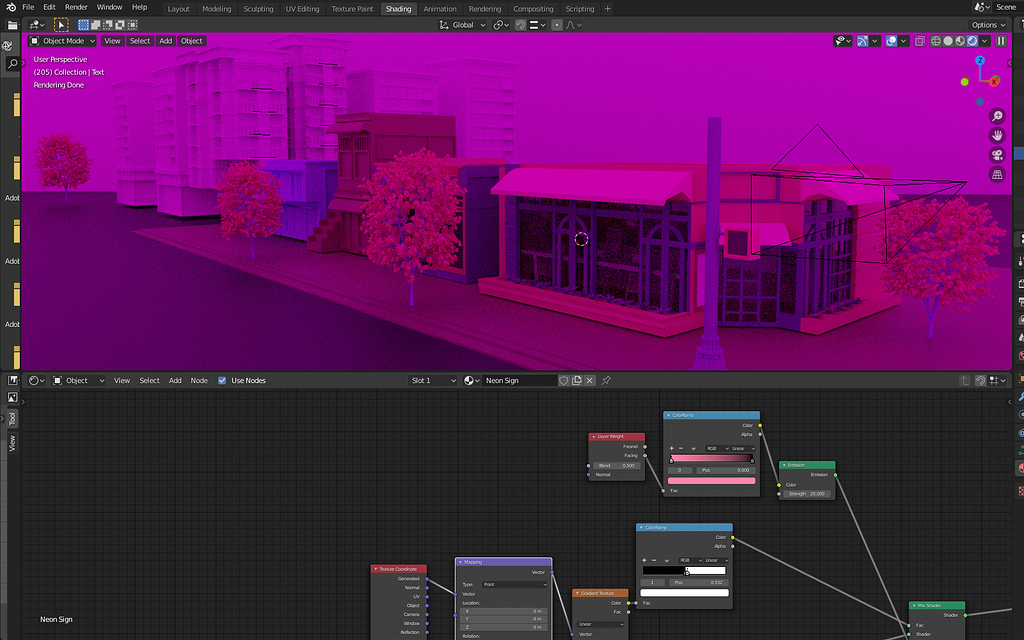Click the Zoom magnifier icon in viewport gizmos
This screenshot has height=640, width=1024.
[x=997, y=116]
